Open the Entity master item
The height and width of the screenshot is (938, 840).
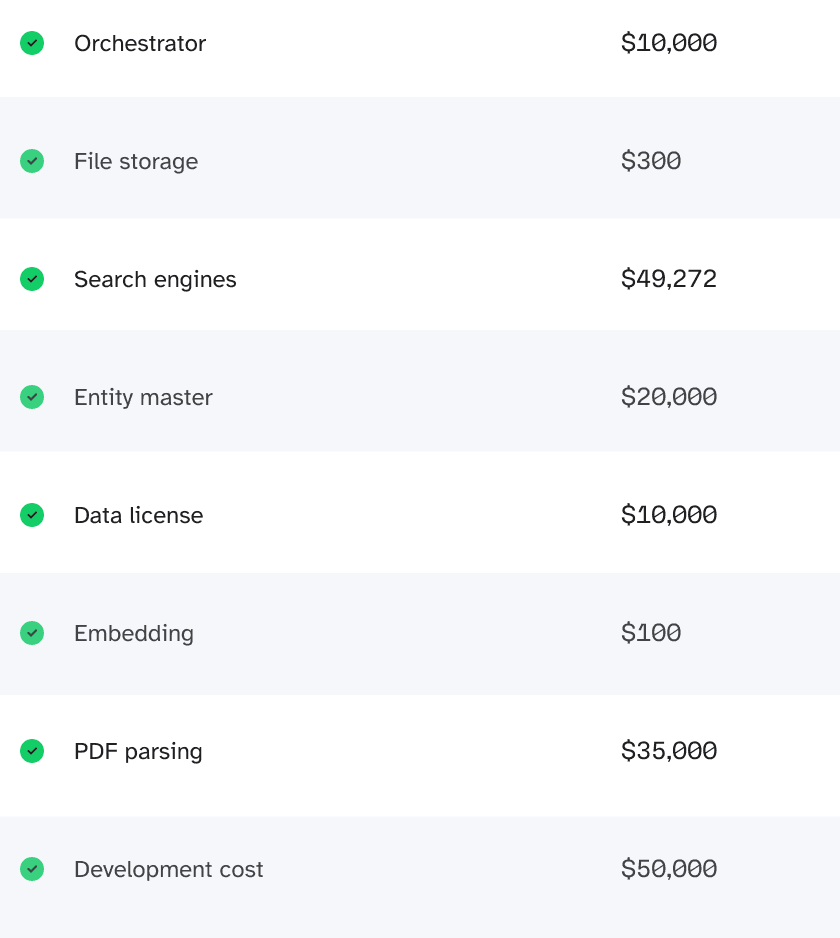[x=143, y=397]
